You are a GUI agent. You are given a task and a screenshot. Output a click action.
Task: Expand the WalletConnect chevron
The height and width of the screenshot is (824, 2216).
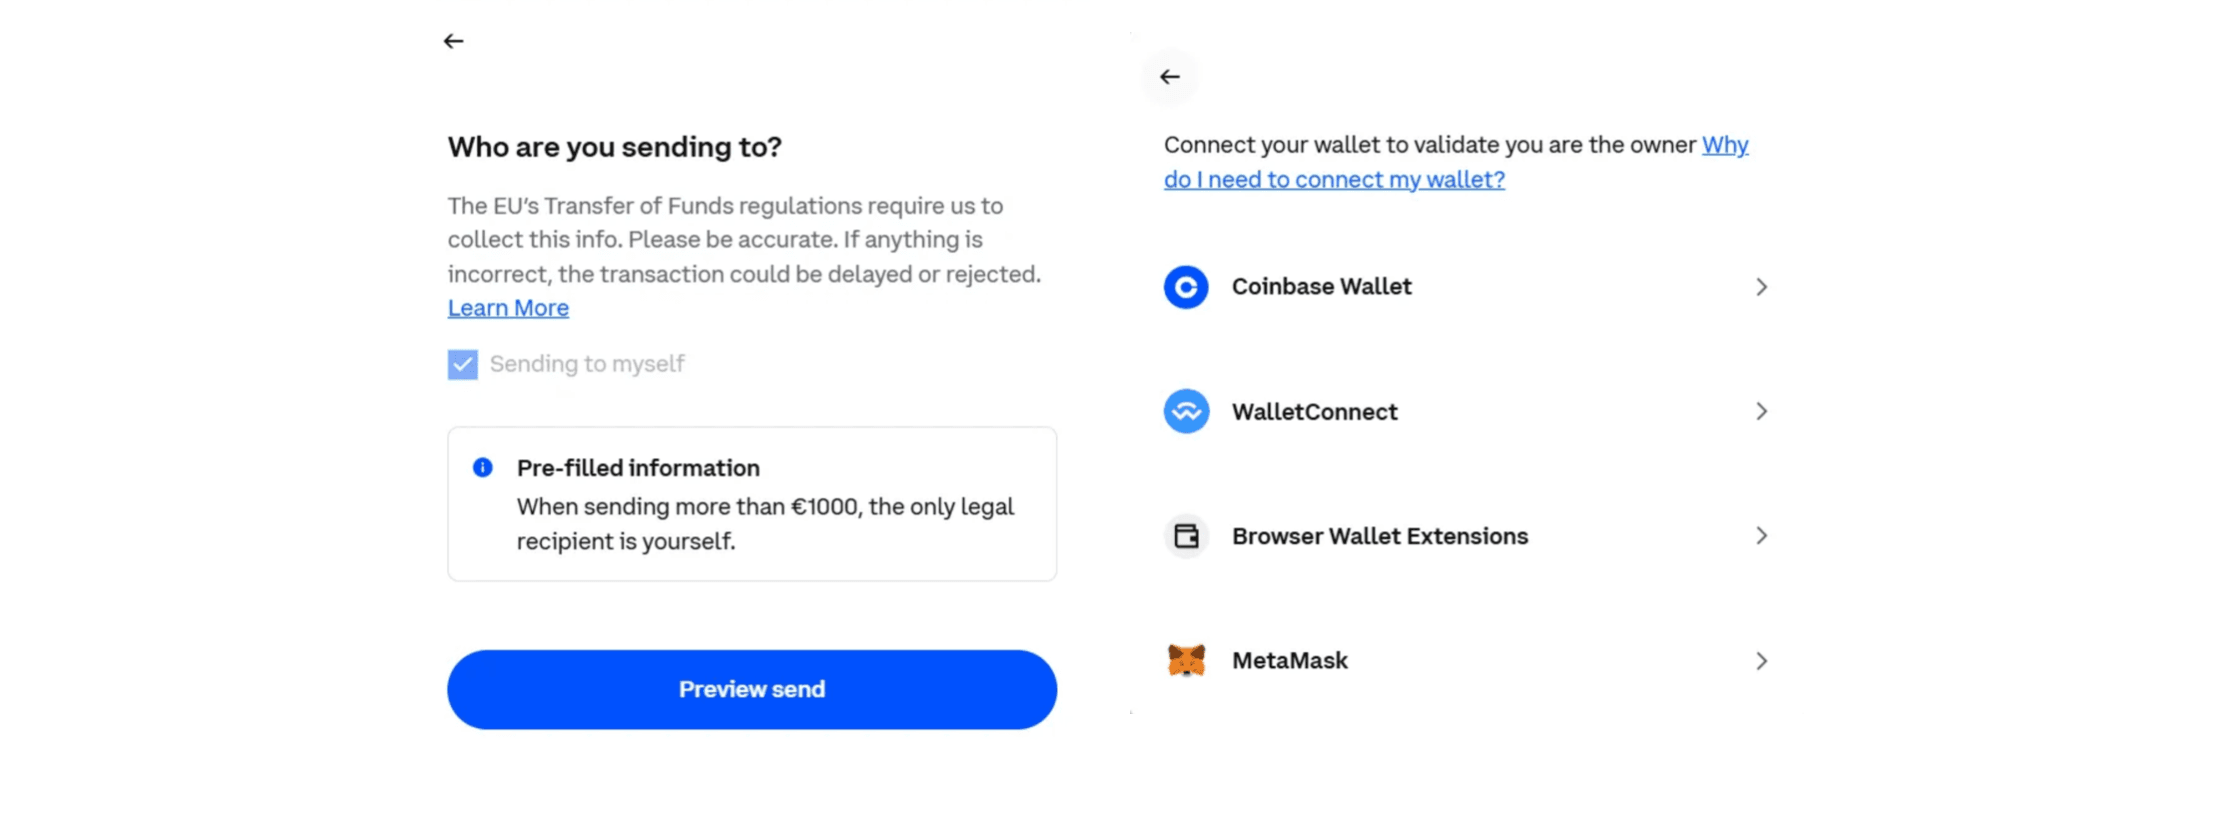click(1763, 411)
